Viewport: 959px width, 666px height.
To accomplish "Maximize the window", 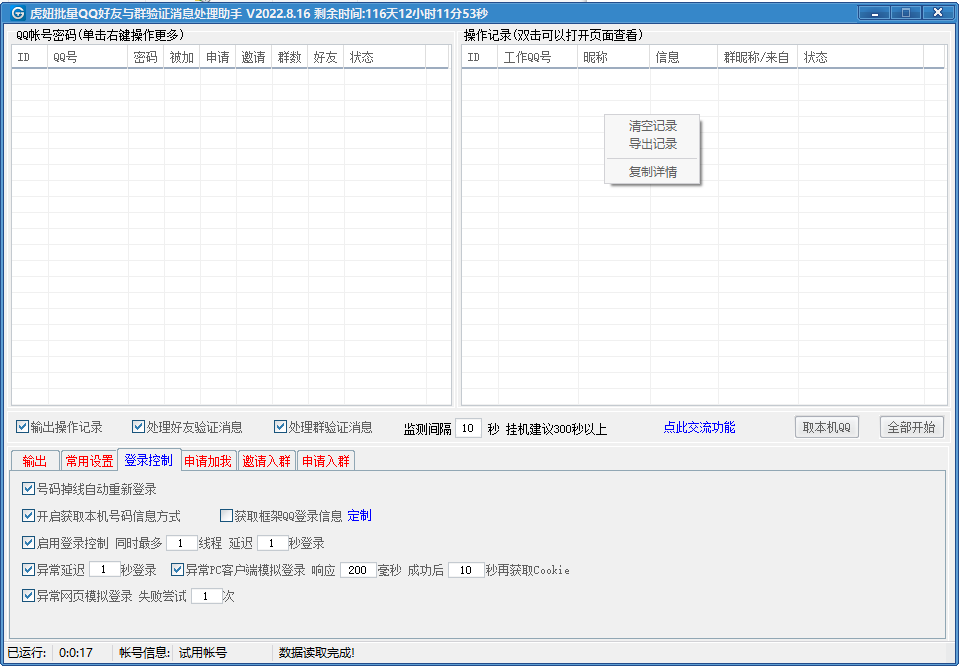I will (x=906, y=12).
